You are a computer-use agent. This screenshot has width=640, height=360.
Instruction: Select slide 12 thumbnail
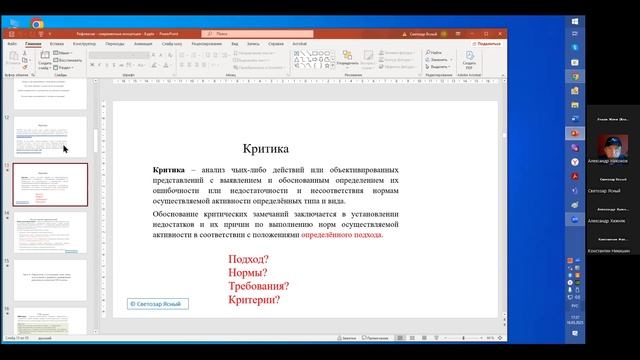50,137
